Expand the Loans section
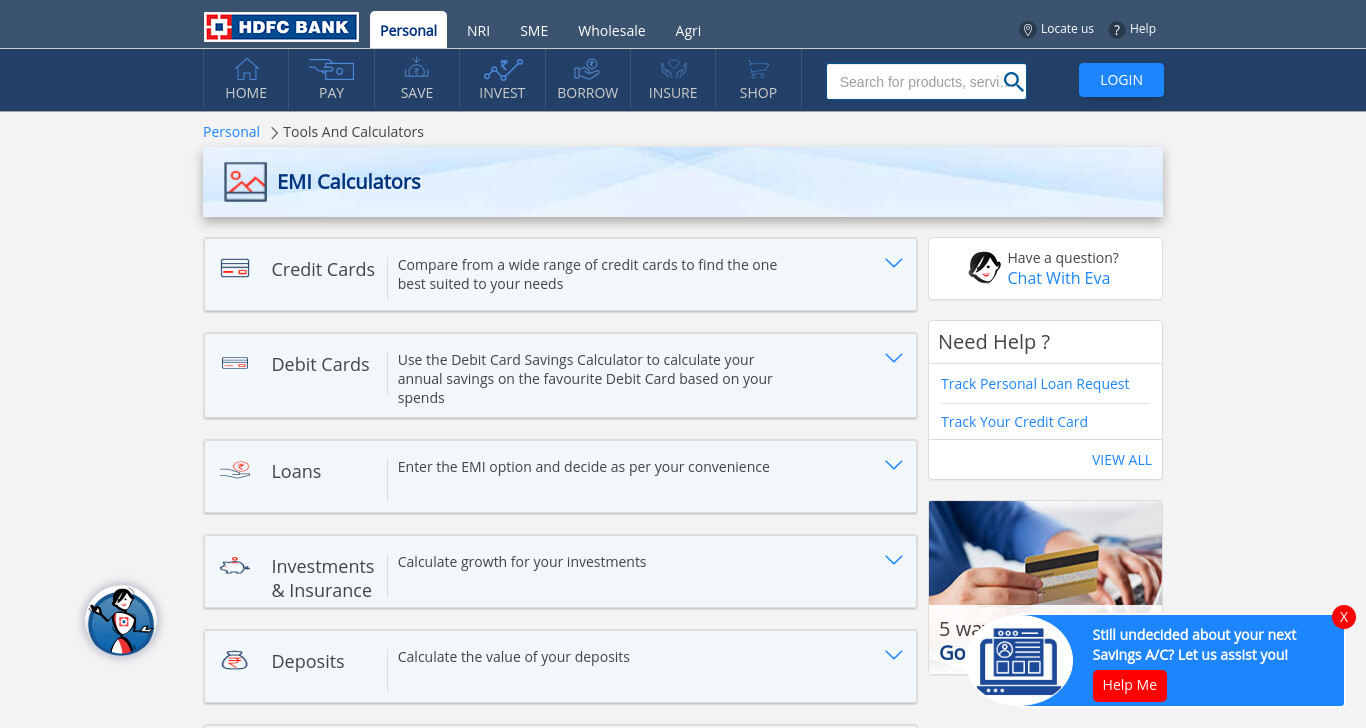Image resolution: width=1366 pixels, height=728 pixels. click(894, 465)
